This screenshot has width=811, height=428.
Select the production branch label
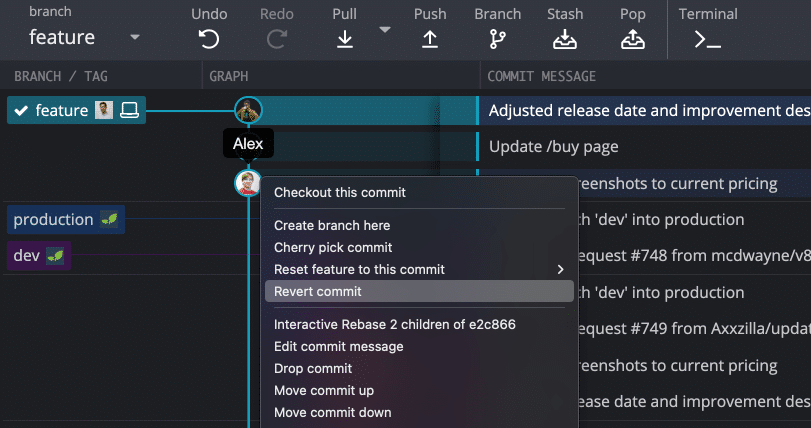[66, 220]
